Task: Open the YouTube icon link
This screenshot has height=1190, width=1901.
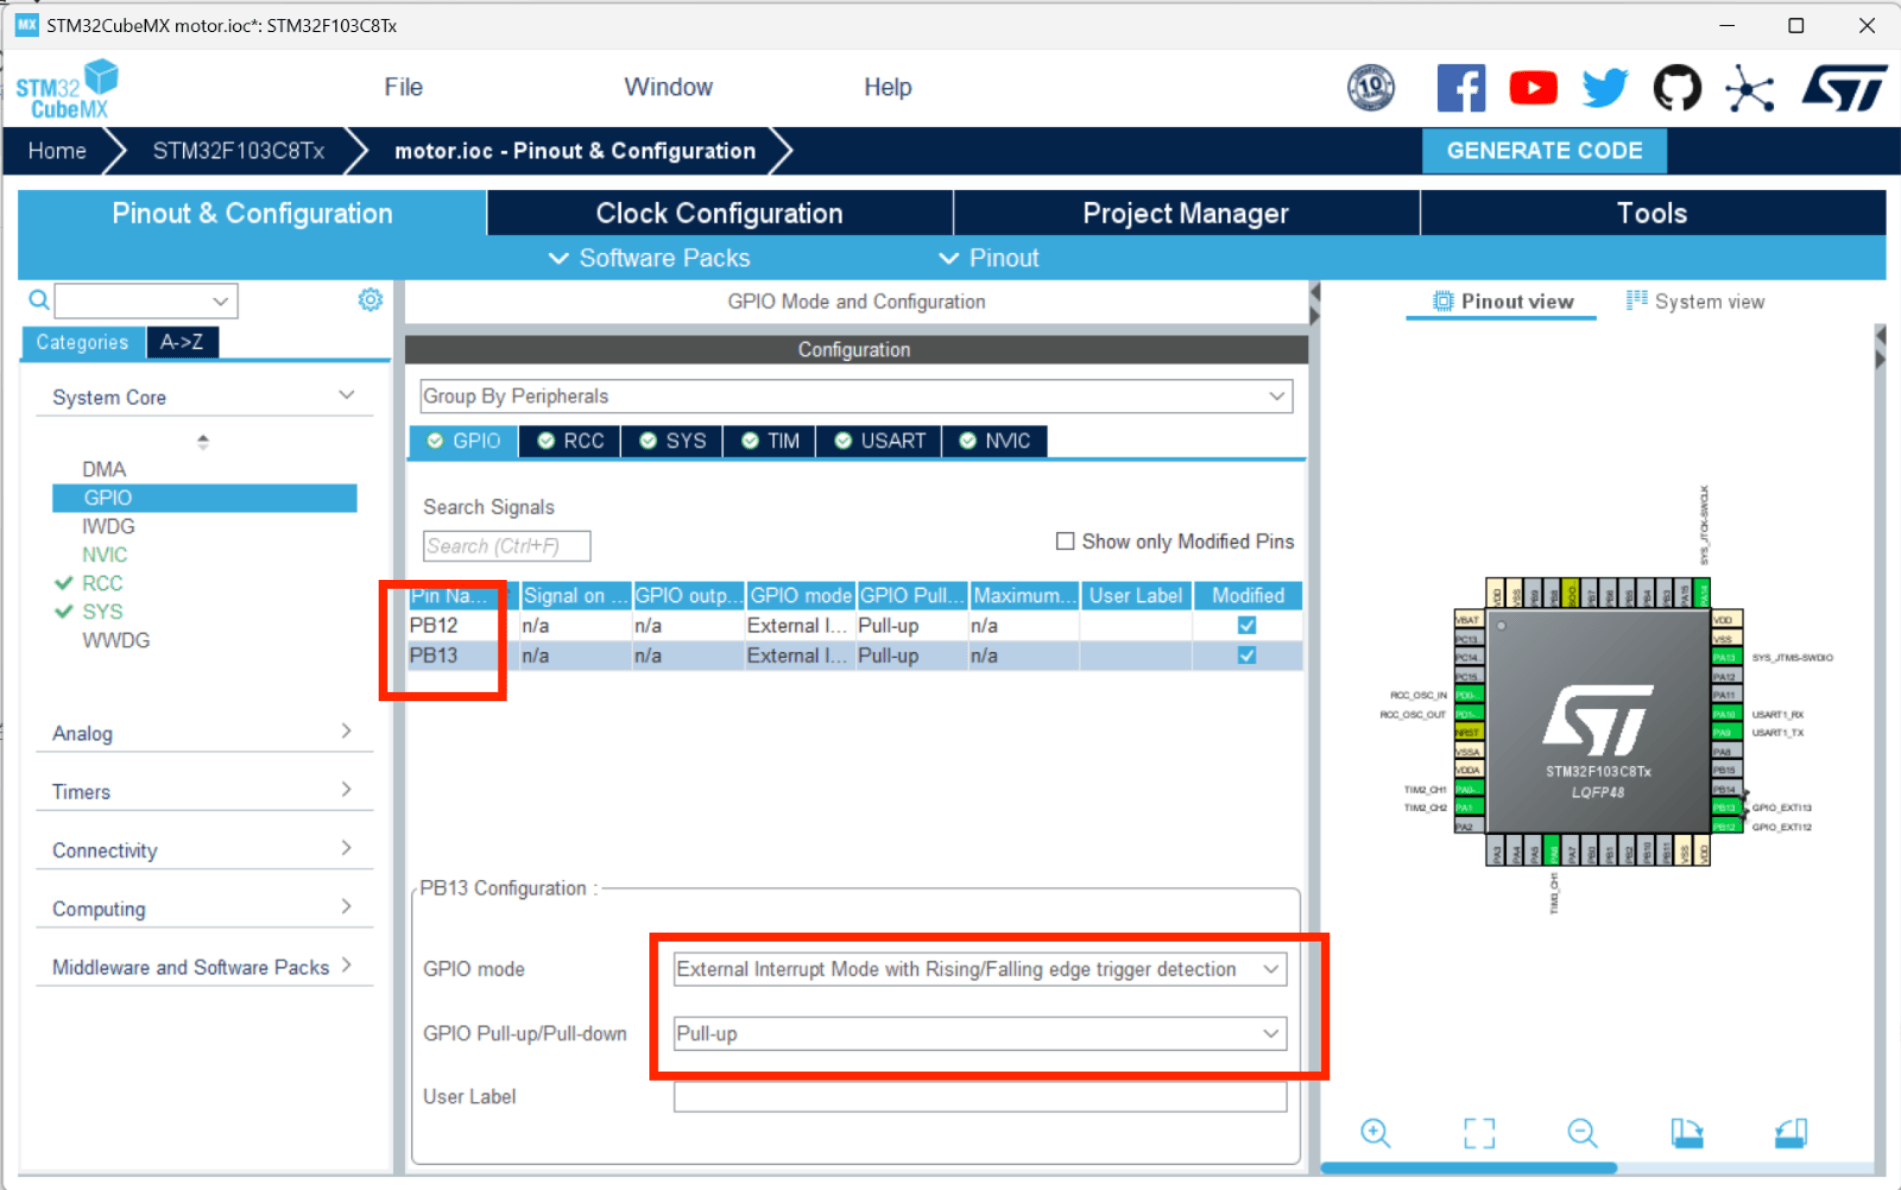Action: pyautogui.click(x=1533, y=88)
